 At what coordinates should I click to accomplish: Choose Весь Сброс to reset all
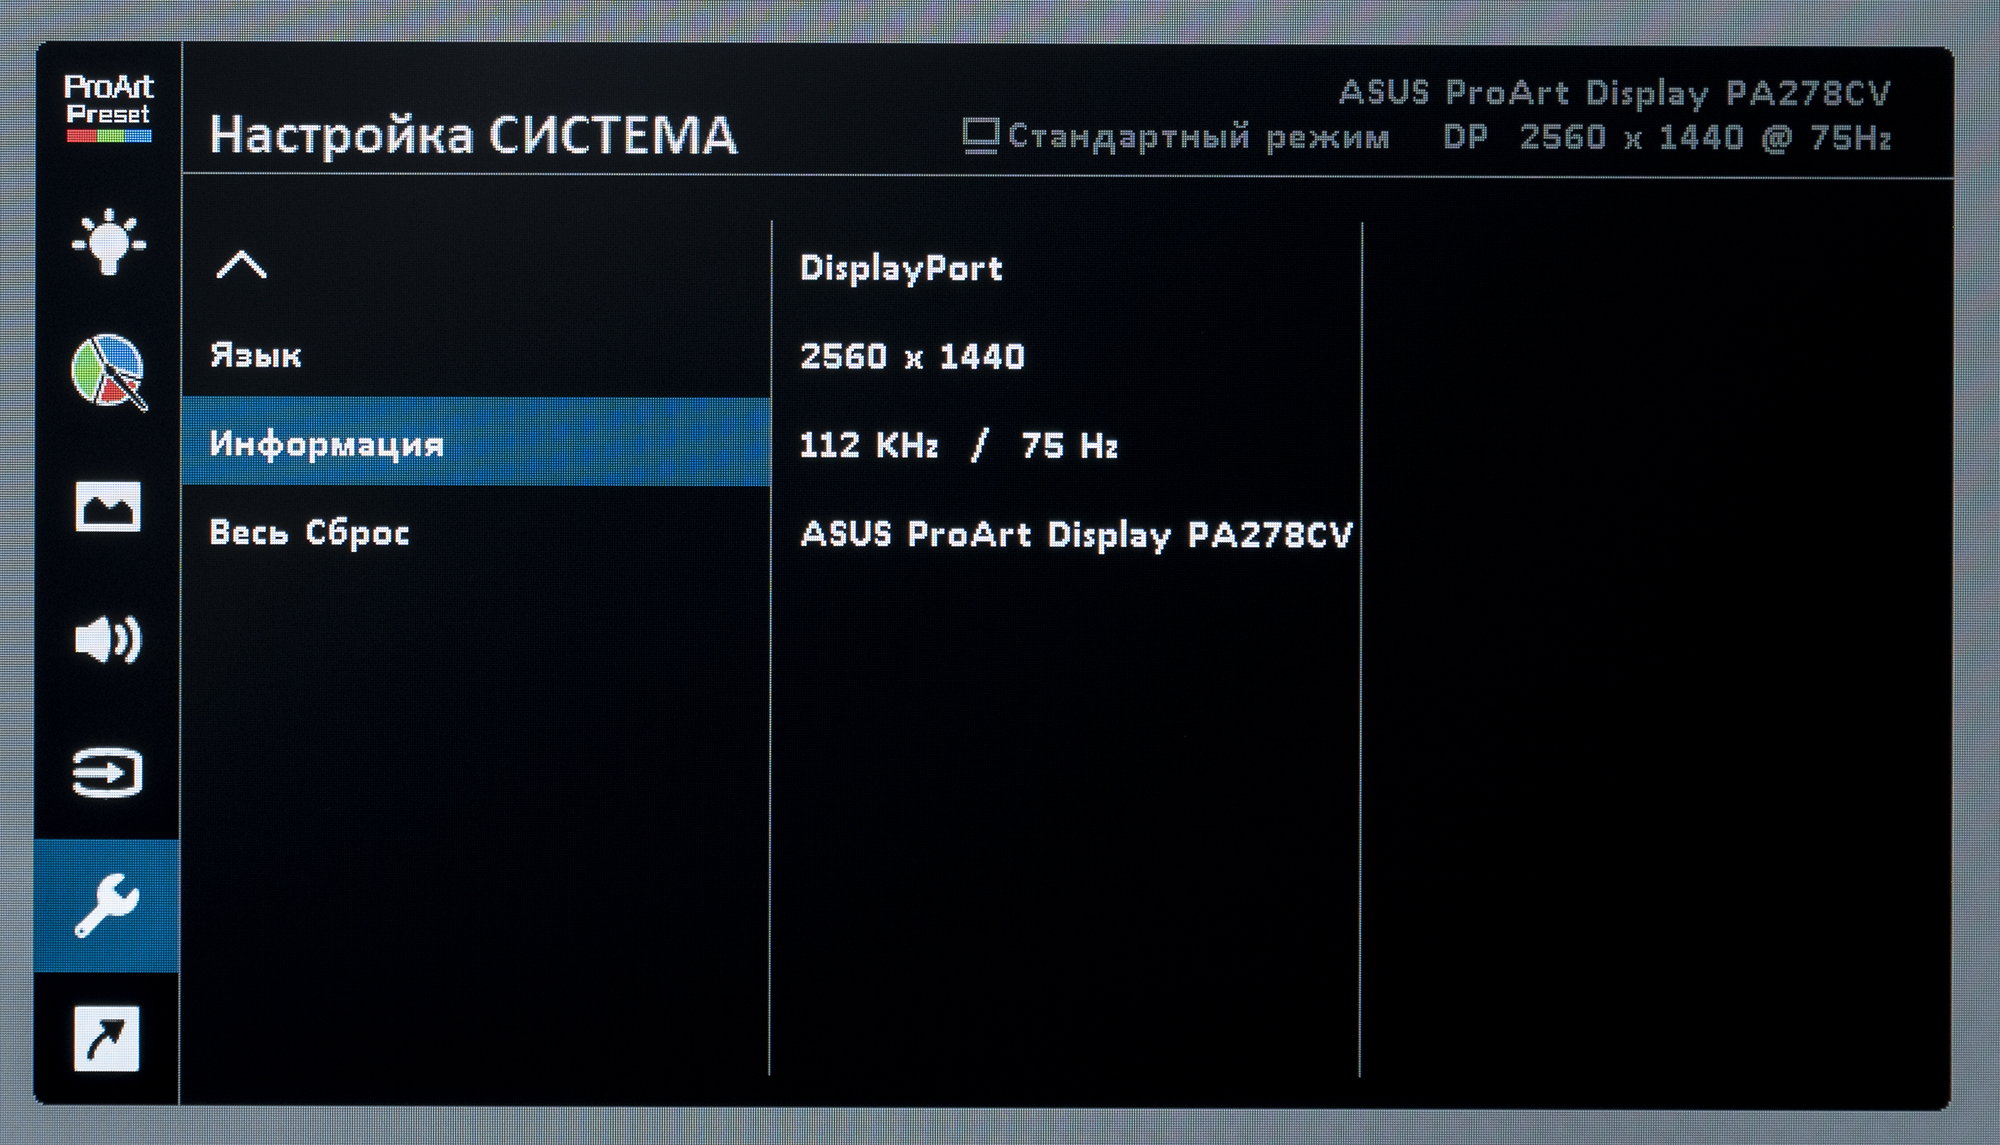(309, 533)
